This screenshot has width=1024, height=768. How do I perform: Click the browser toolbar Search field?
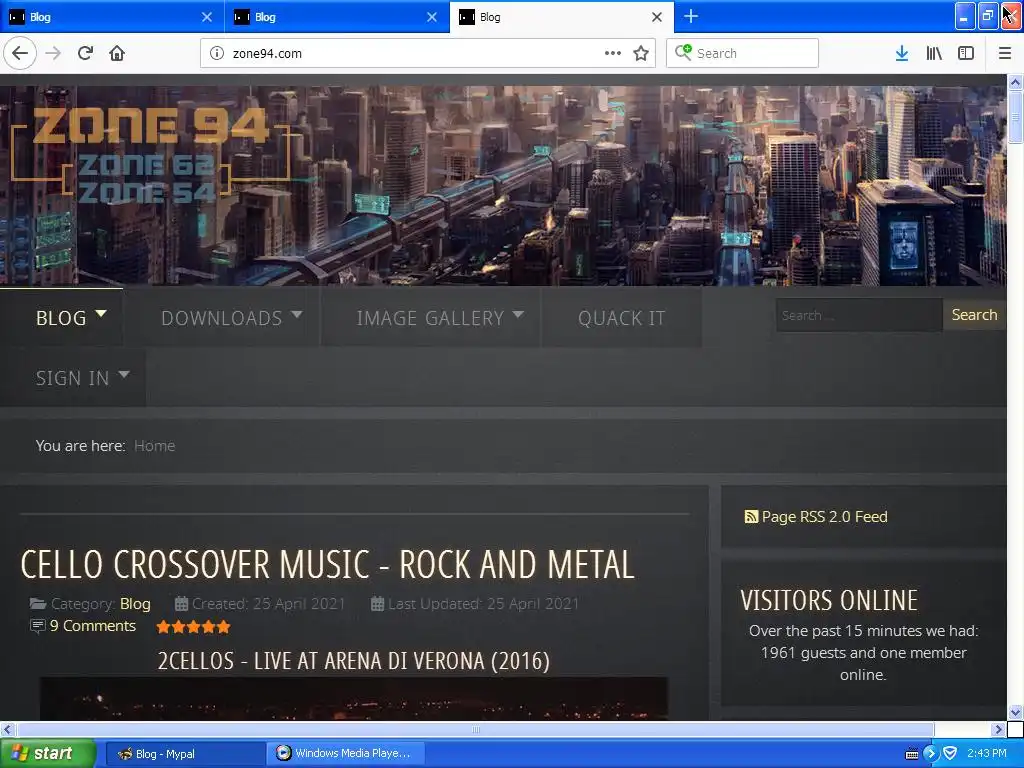[743, 53]
